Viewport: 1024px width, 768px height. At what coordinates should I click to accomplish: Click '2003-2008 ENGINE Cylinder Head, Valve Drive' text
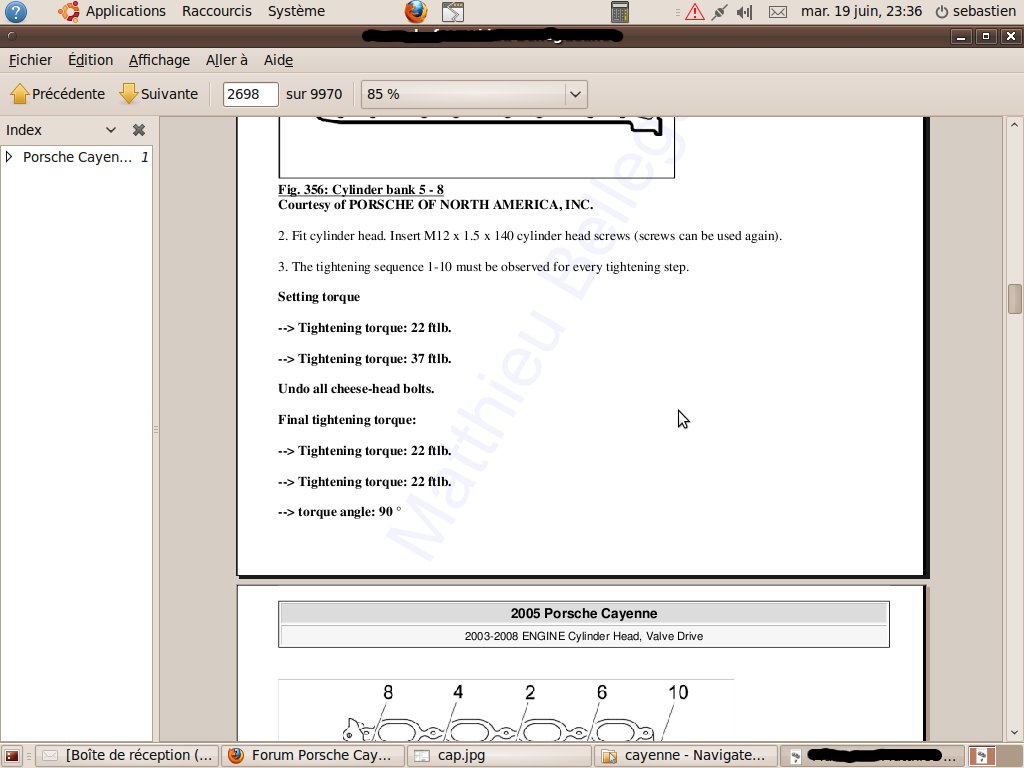pyautogui.click(x=584, y=636)
